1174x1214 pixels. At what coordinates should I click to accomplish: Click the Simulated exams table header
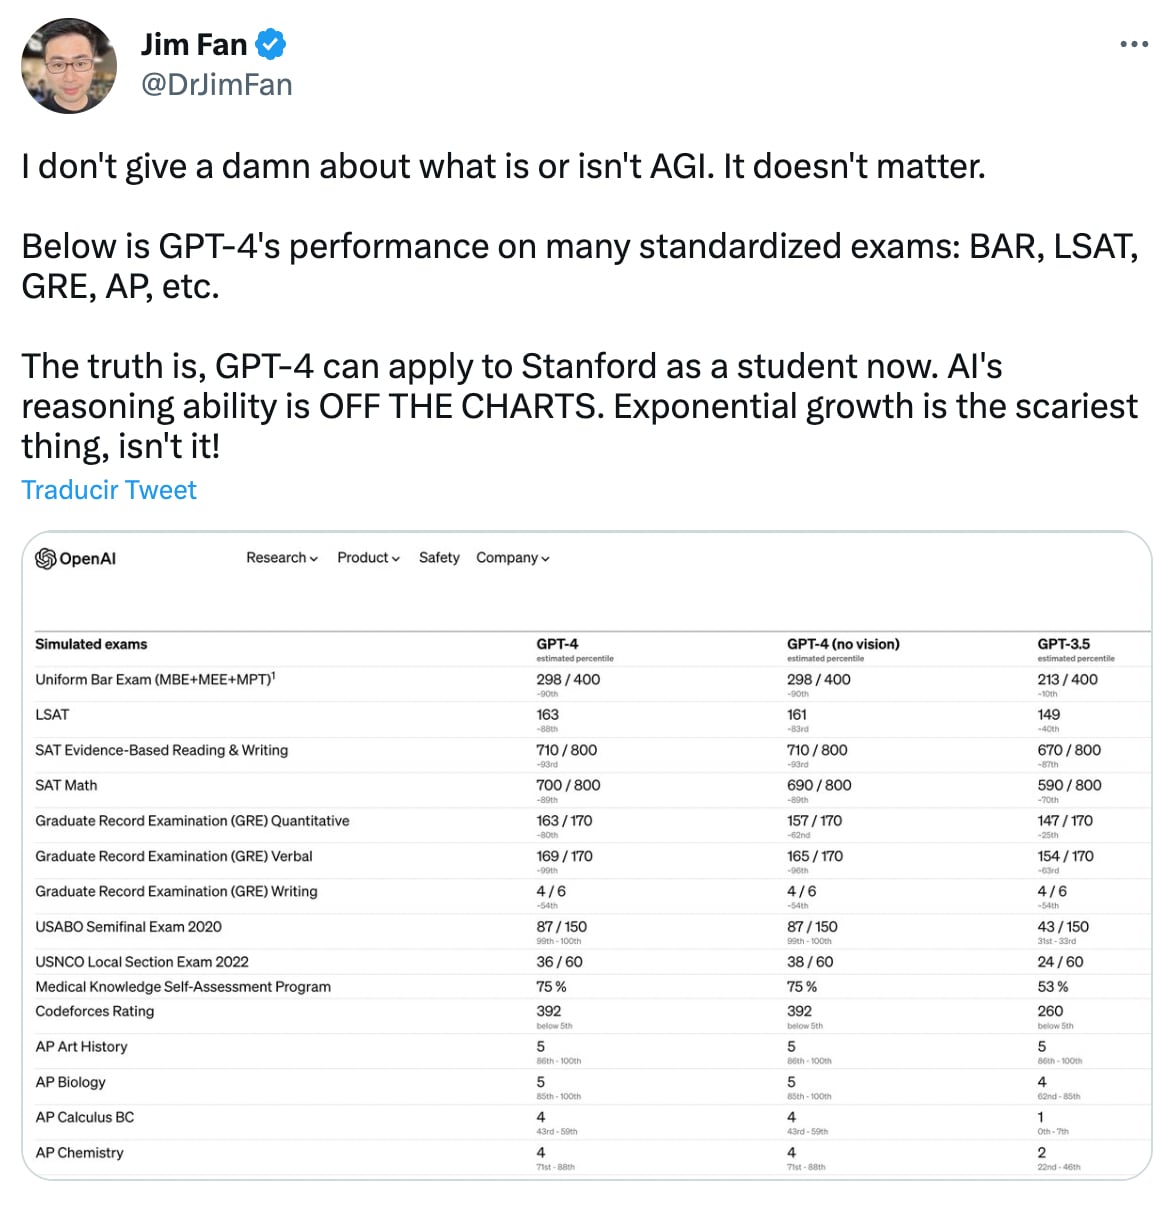[x=91, y=644]
